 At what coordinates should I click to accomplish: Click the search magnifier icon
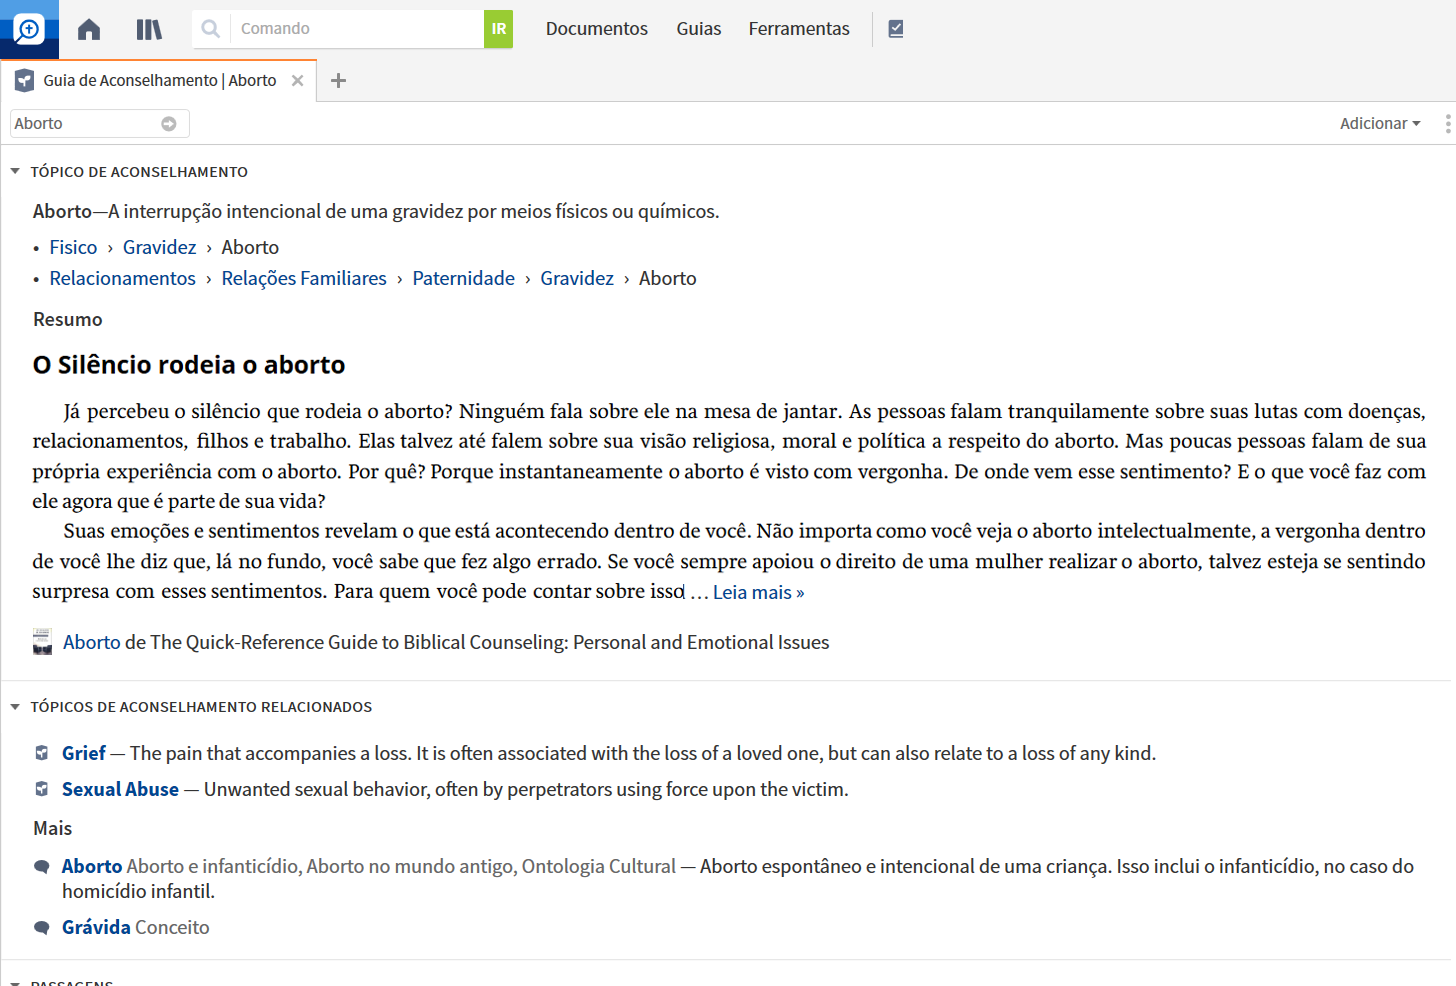pyautogui.click(x=211, y=29)
